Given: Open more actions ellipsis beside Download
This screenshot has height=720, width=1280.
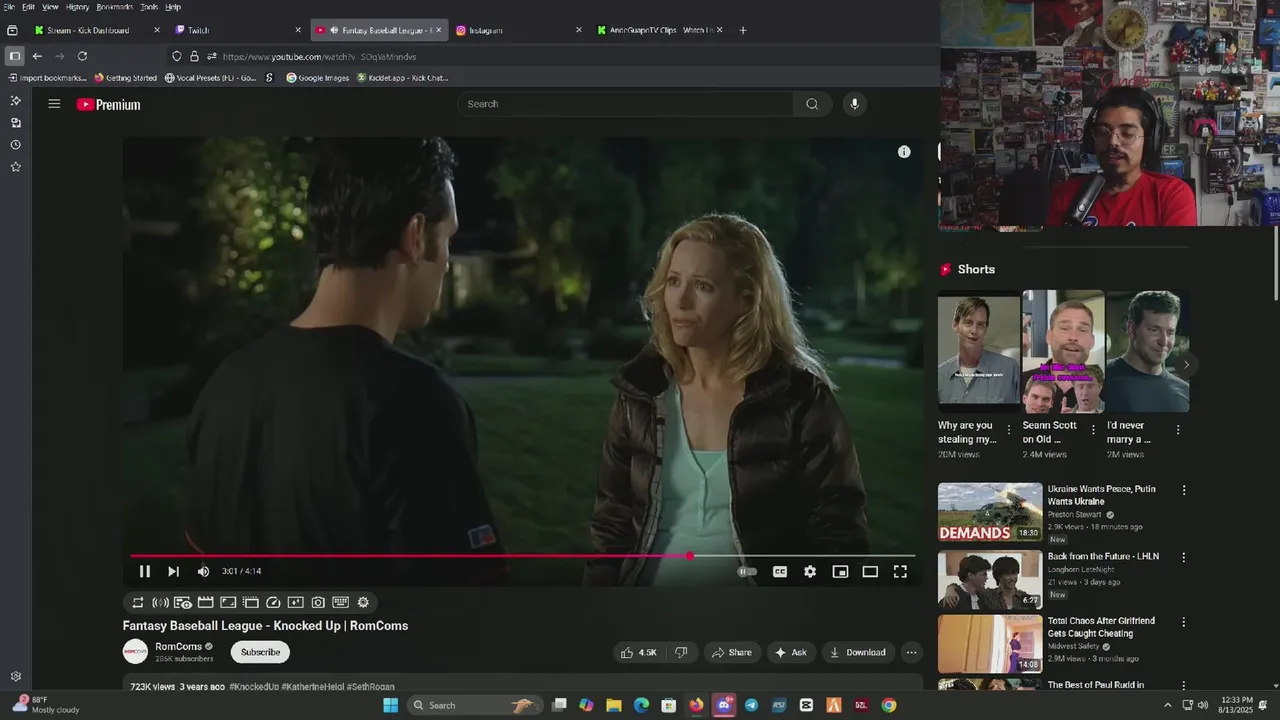Looking at the screenshot, I should click(x=911, y=652).
